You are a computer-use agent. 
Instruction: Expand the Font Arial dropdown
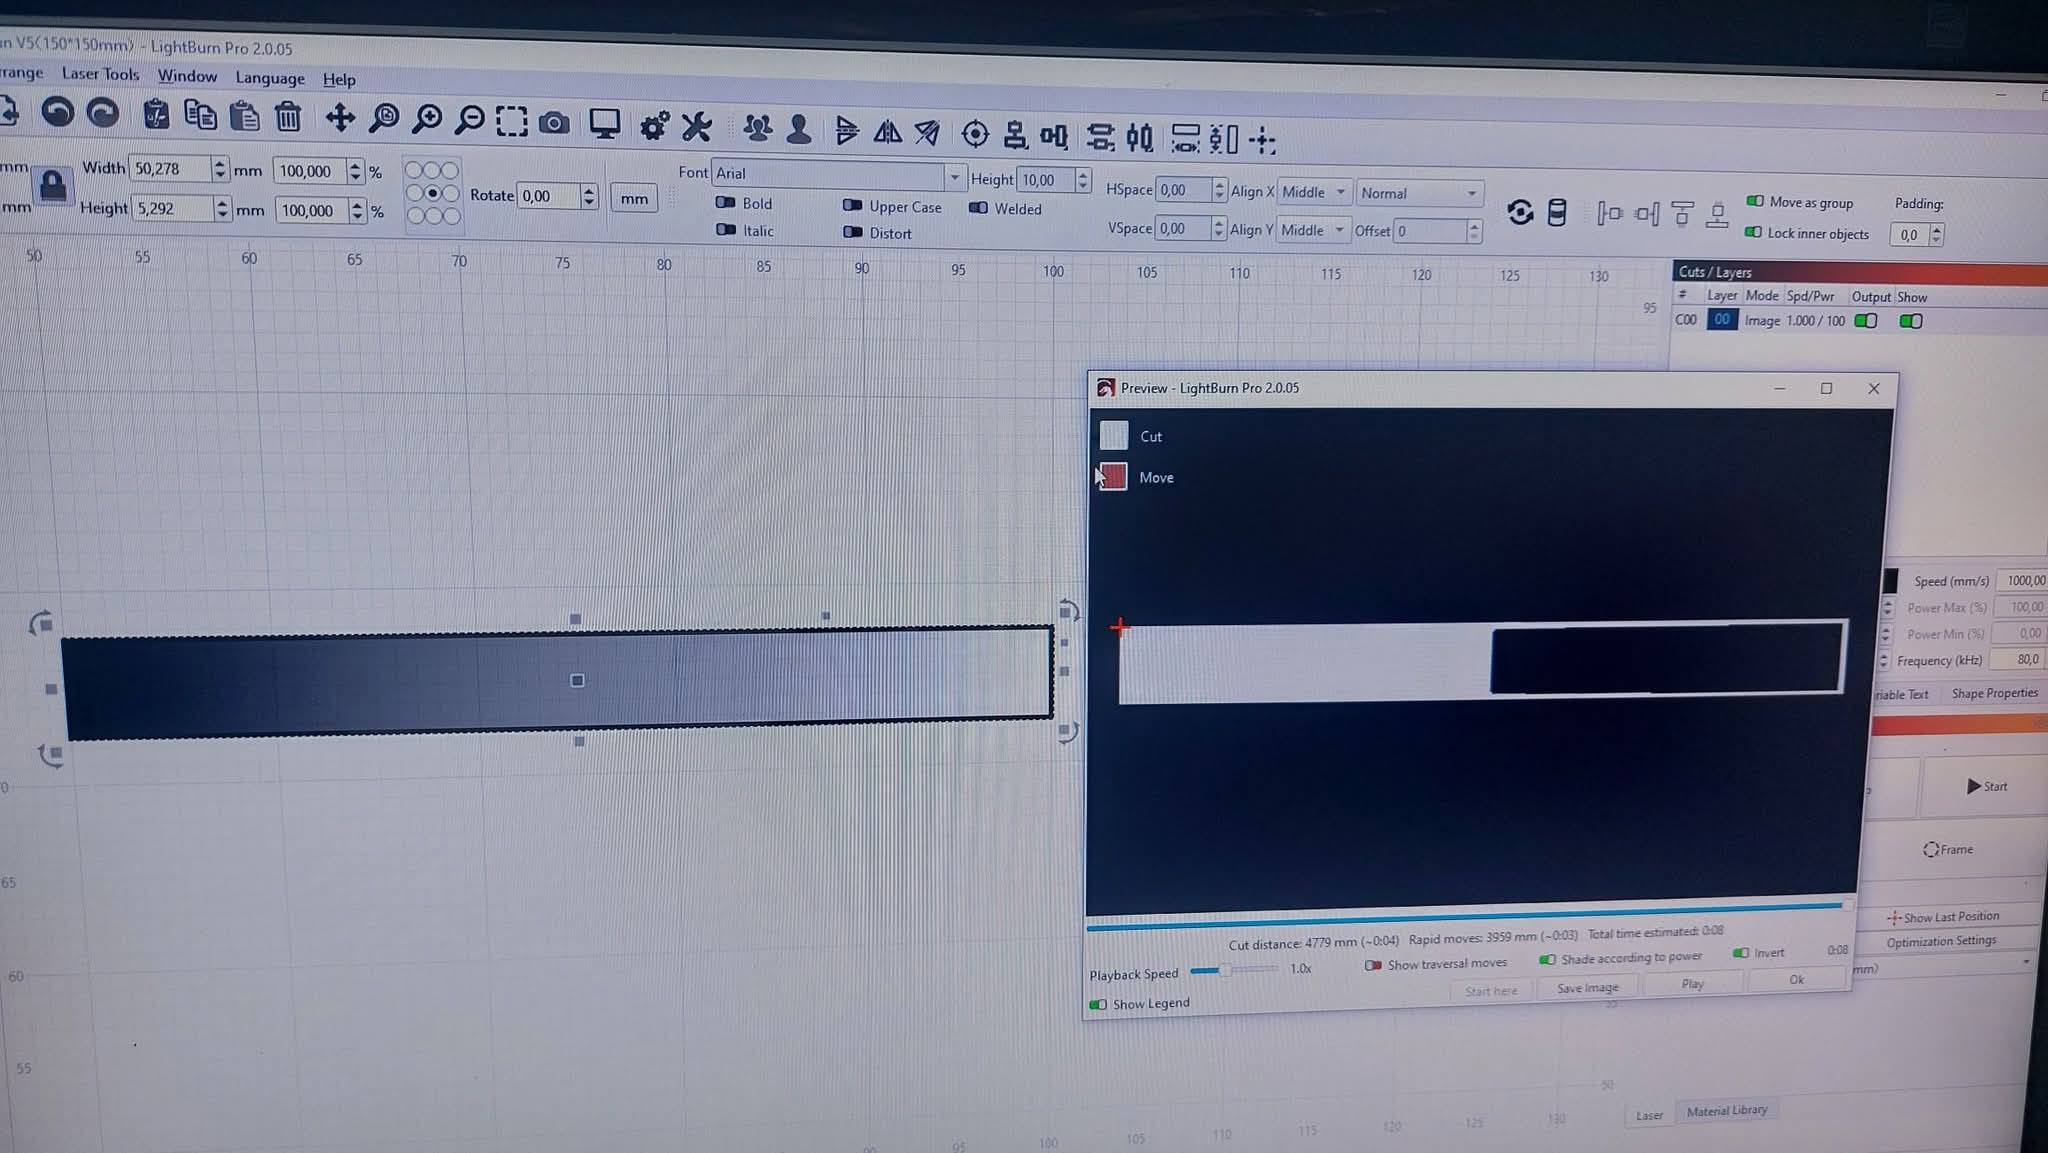[x=954, y=177]
